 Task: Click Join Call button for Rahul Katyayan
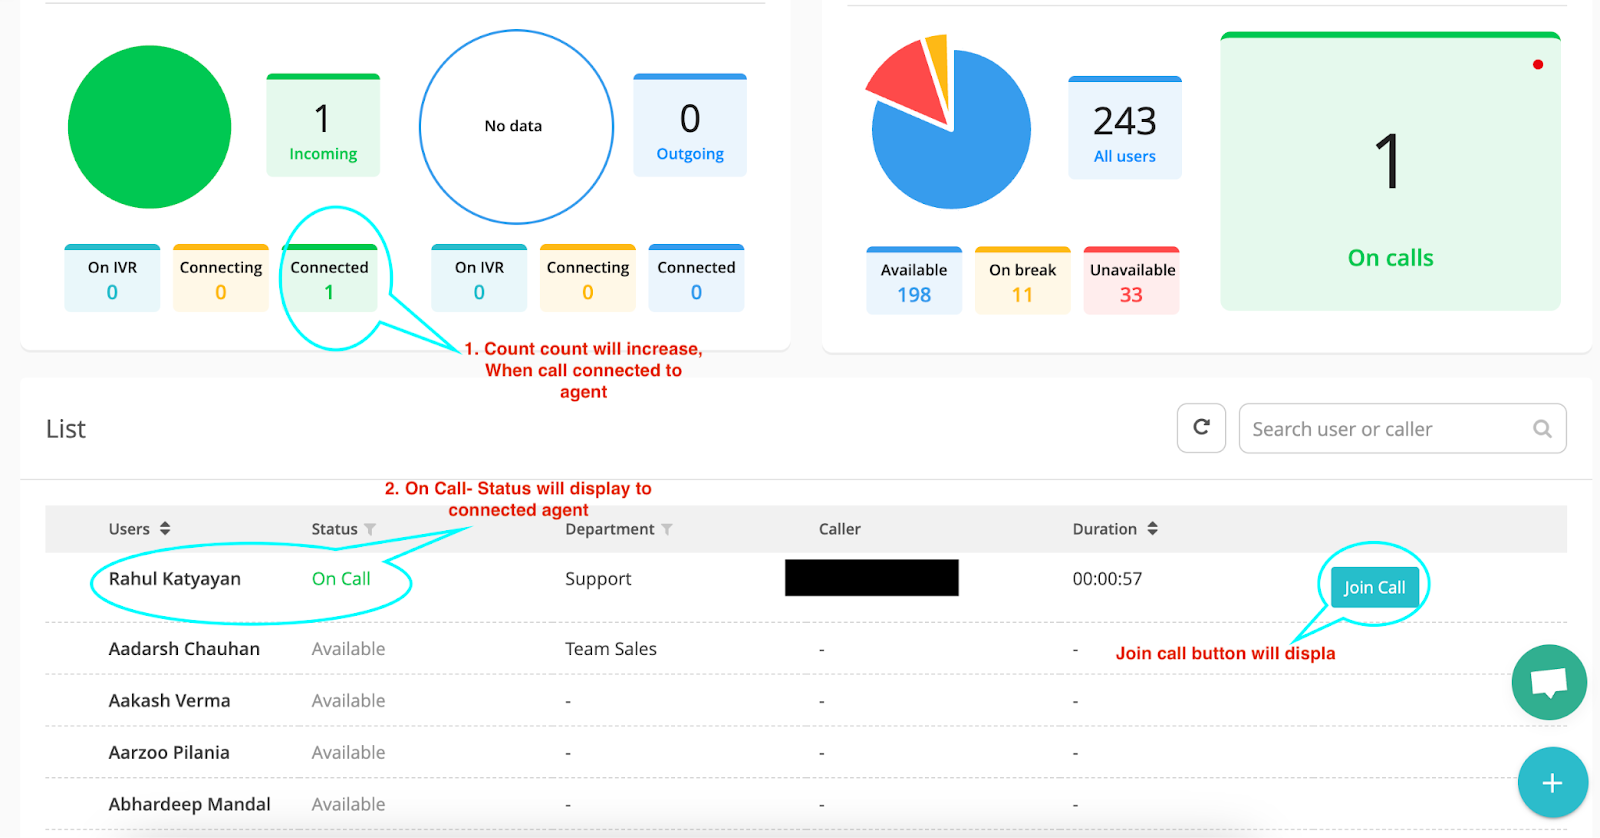[1374, 588]
